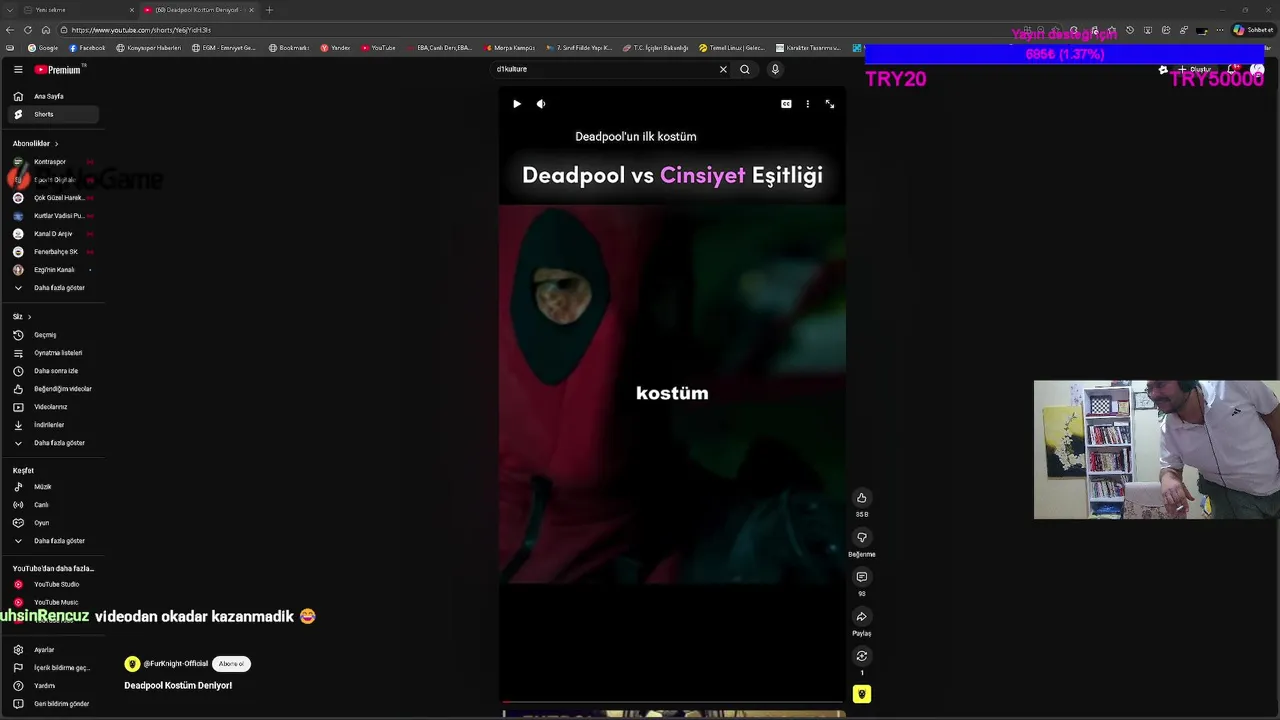Click the YouTube search input field
The image size is (1280, 720).
[x=603, y=69]
